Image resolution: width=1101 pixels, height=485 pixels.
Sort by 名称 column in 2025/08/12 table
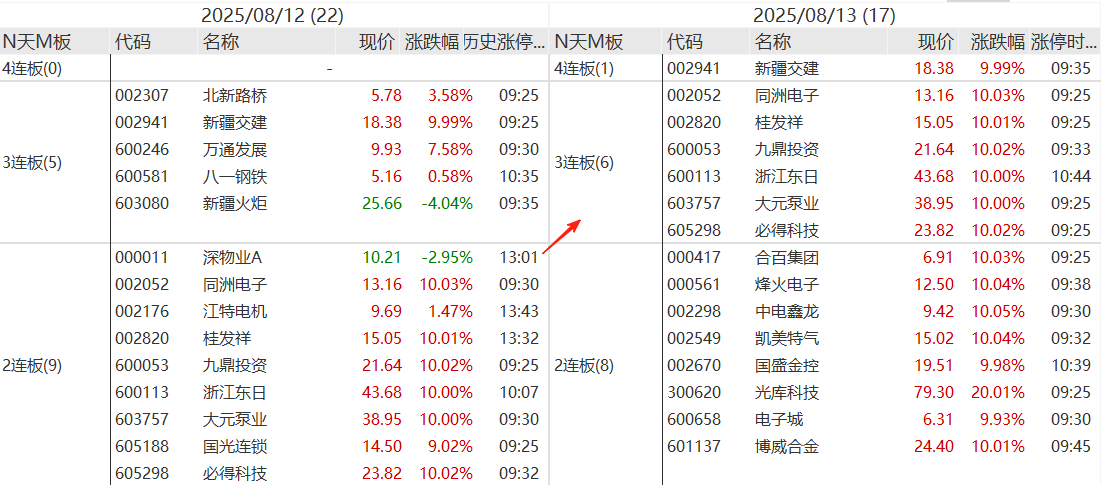221,42
